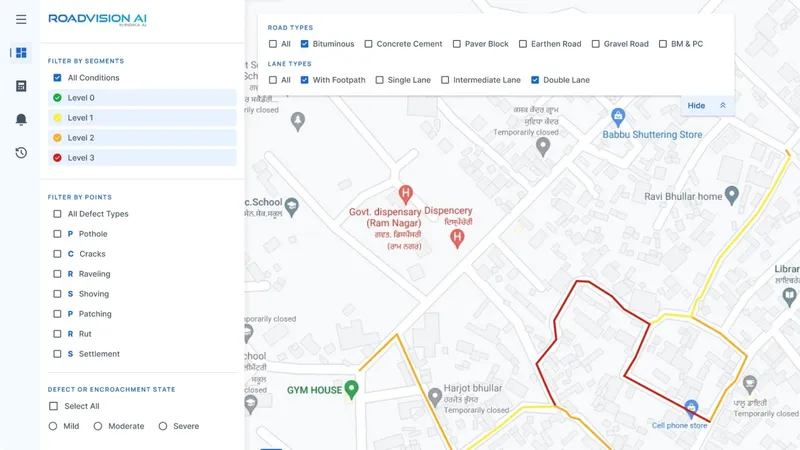Click Ravi Bhullar home map pin
800x450 pixels.
pos(732,195)
